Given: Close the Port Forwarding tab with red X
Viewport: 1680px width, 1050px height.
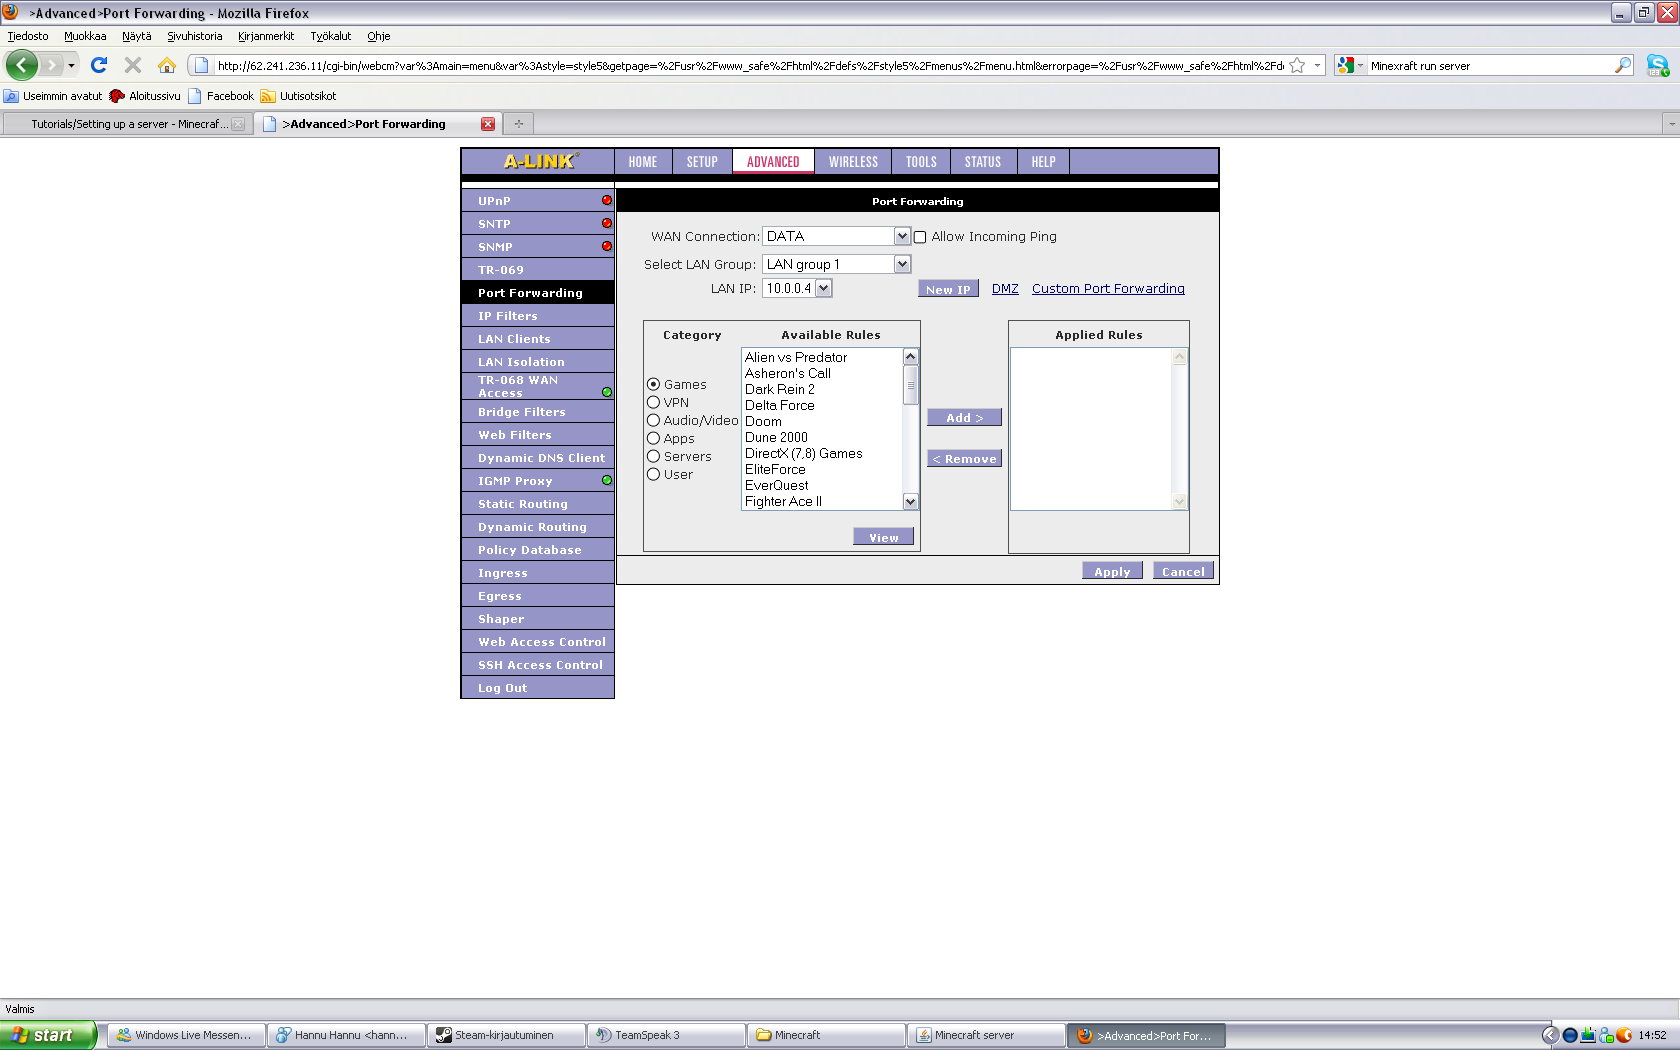Looking at the screenshot, I should pyautogui.click(x=488, y=124).
